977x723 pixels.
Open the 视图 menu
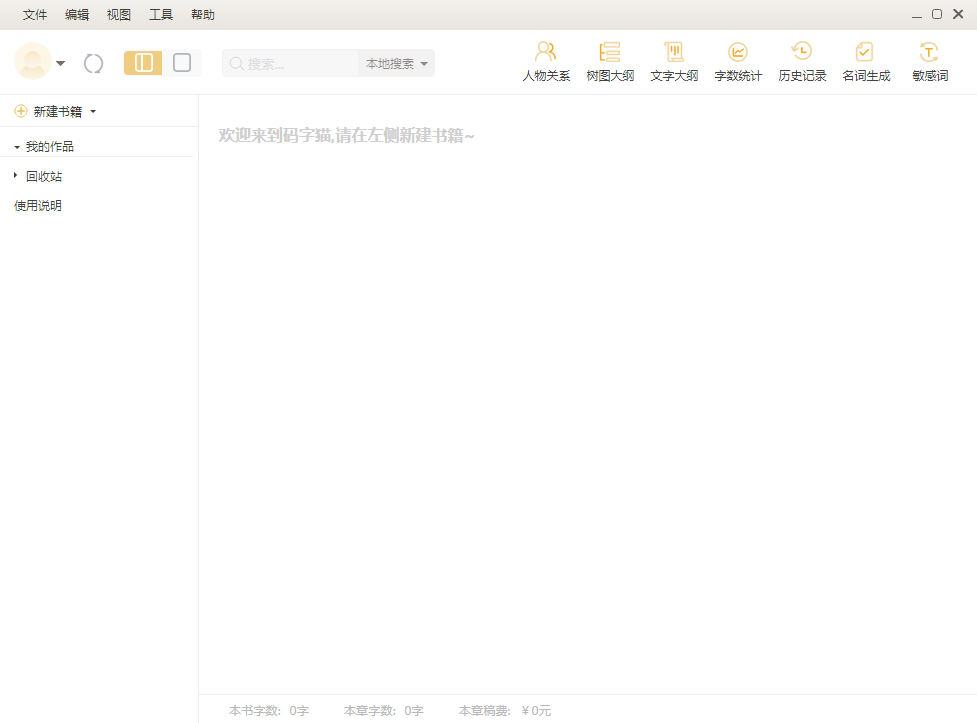(119, 14)
